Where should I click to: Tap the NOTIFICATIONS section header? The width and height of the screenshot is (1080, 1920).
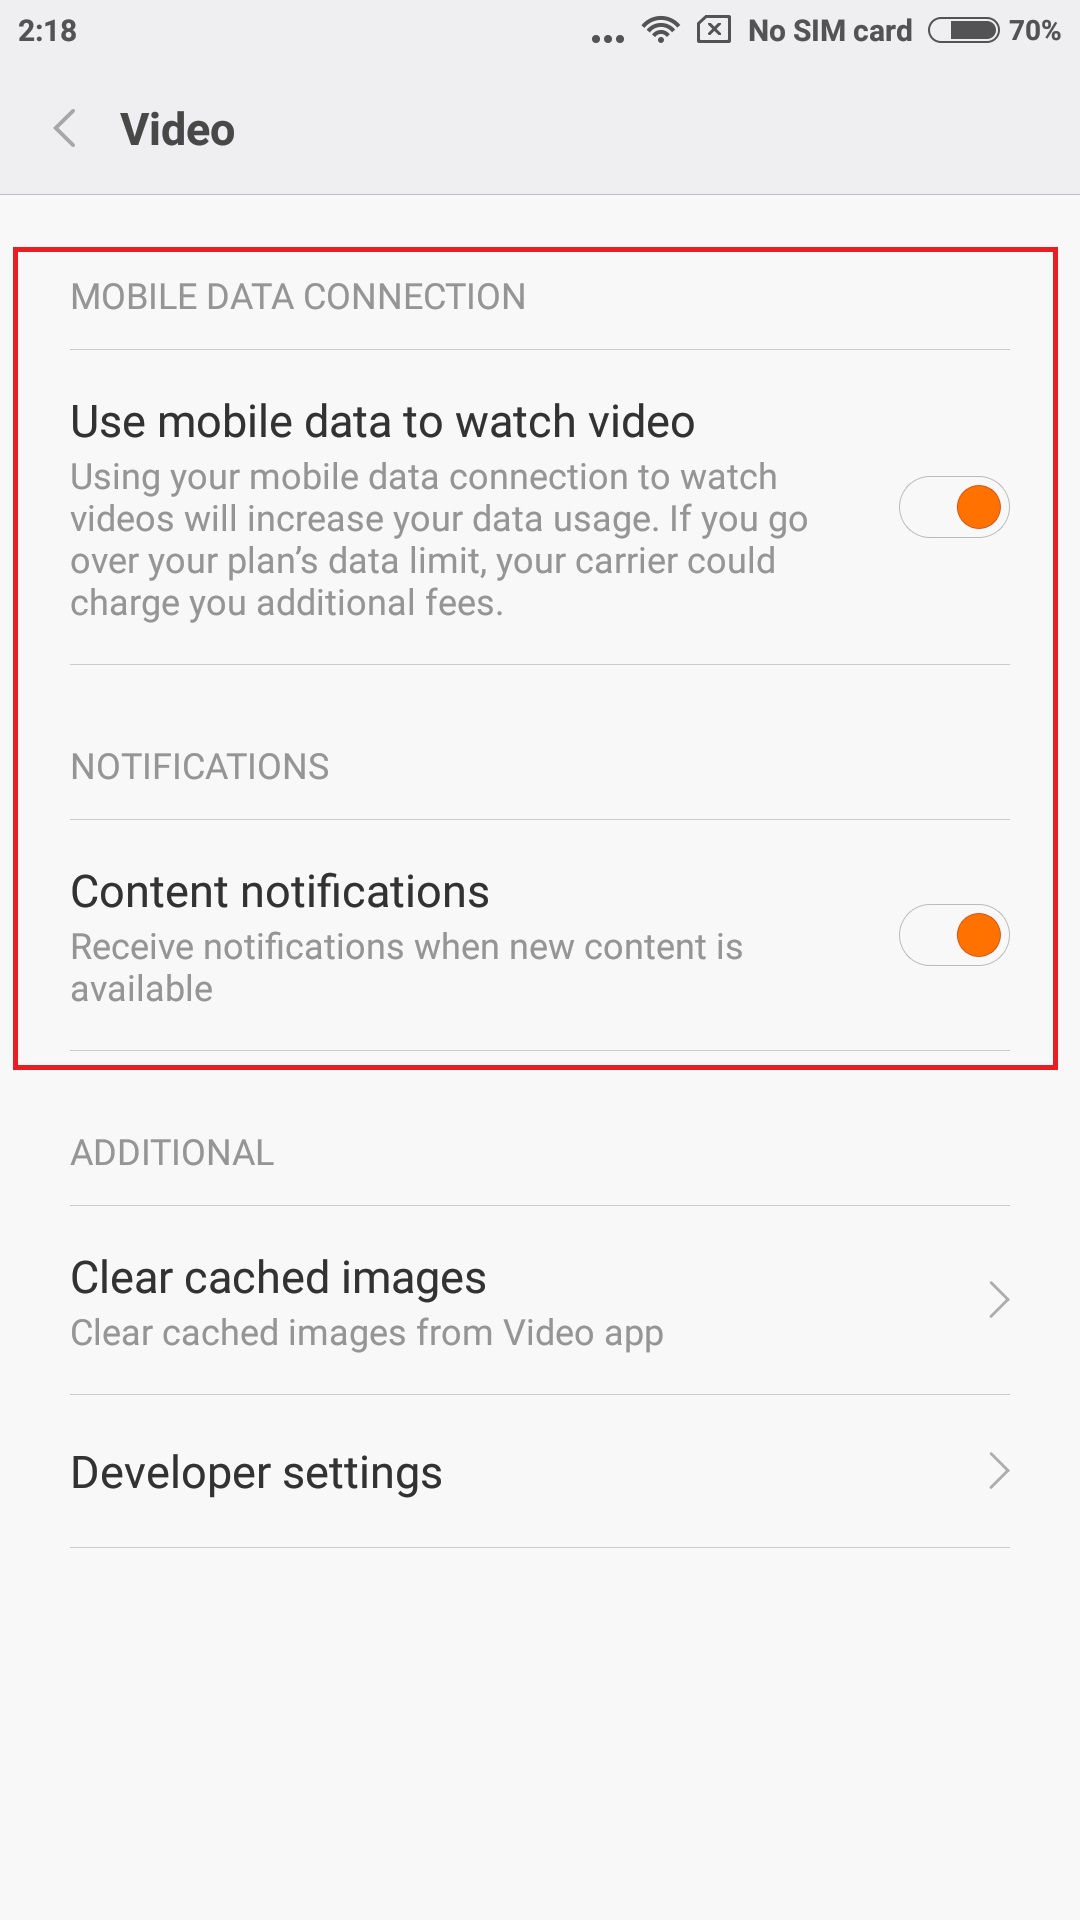pos(200,767)
